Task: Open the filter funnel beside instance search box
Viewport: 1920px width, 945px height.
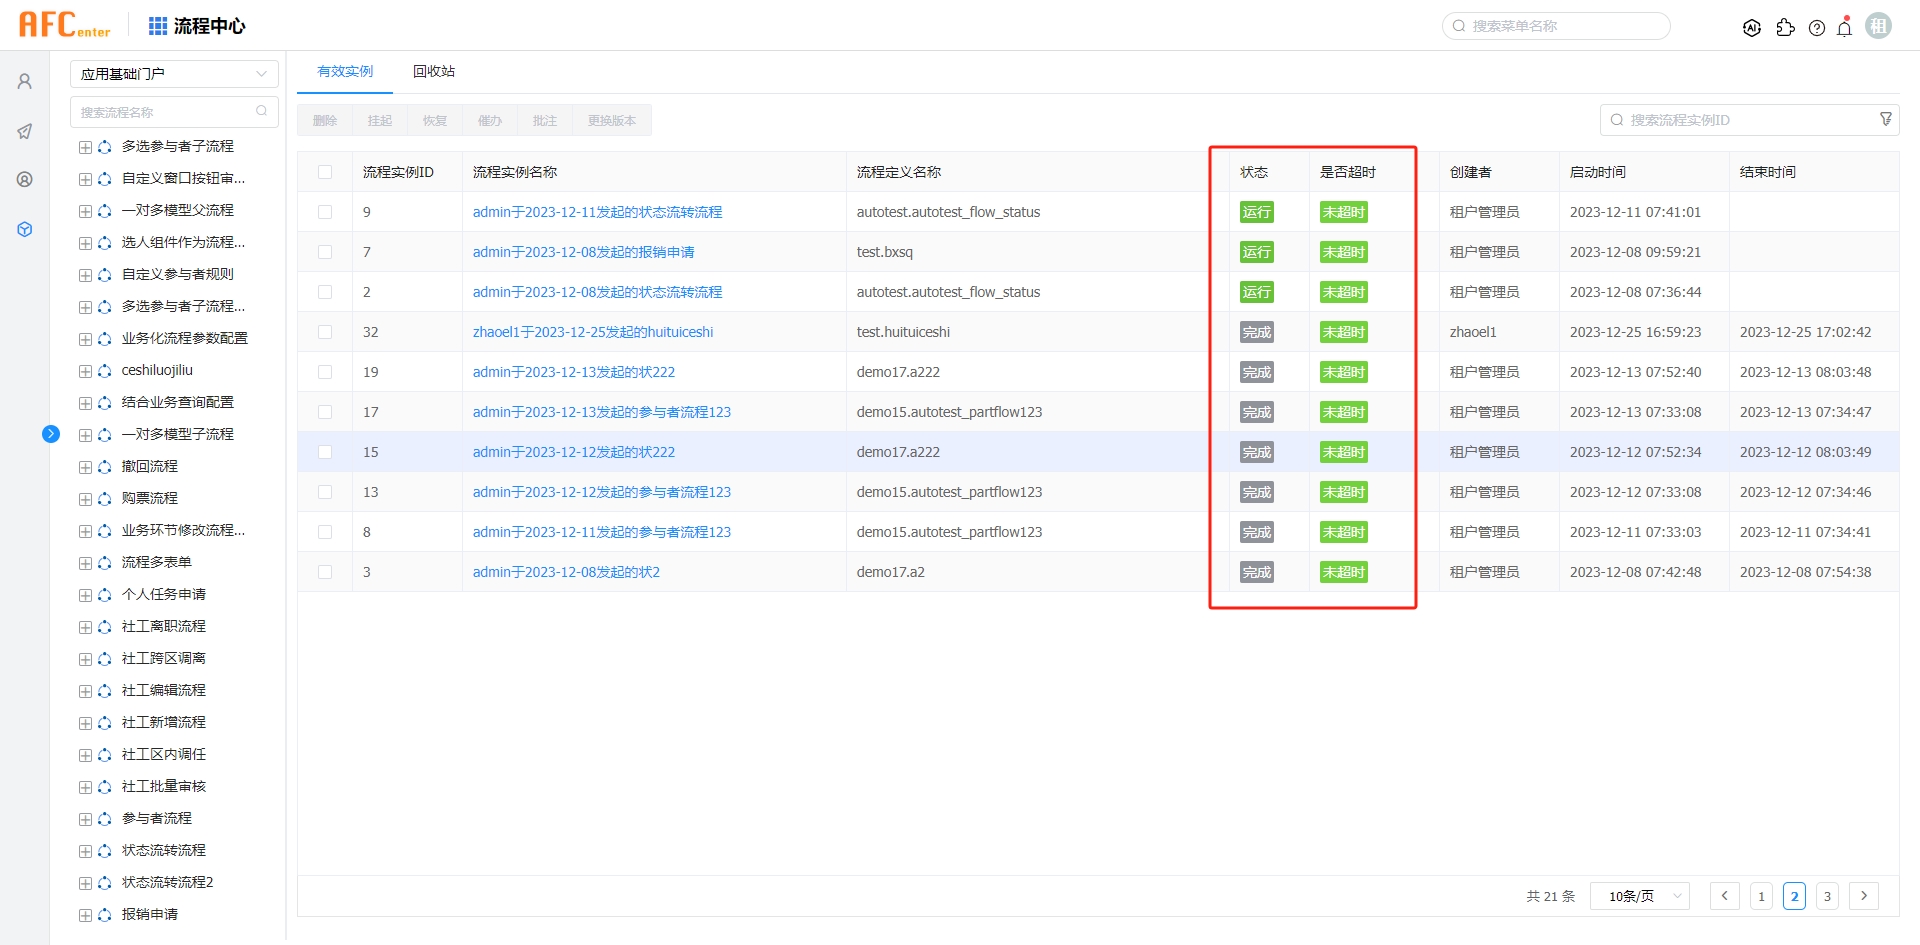Action: [x=1887, y=119]
